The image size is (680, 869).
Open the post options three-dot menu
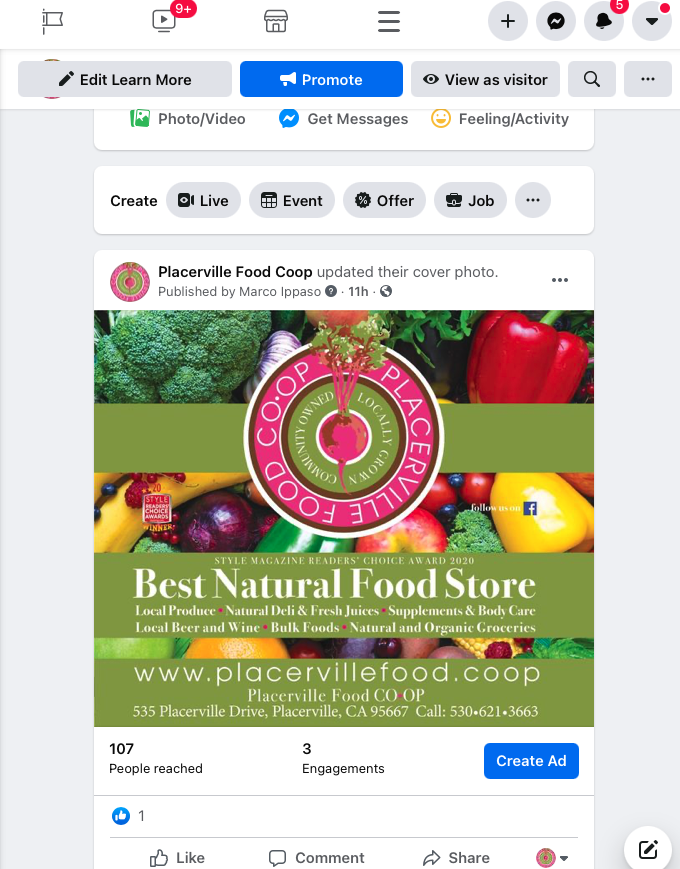(560, 280)
